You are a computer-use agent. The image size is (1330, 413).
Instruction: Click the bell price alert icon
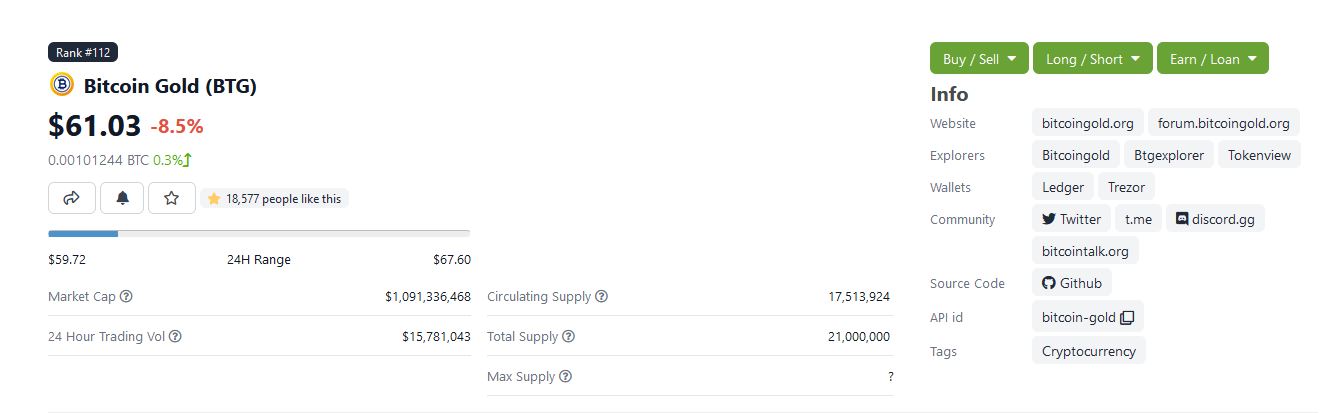pyautogui.click(x=122, y=198)
